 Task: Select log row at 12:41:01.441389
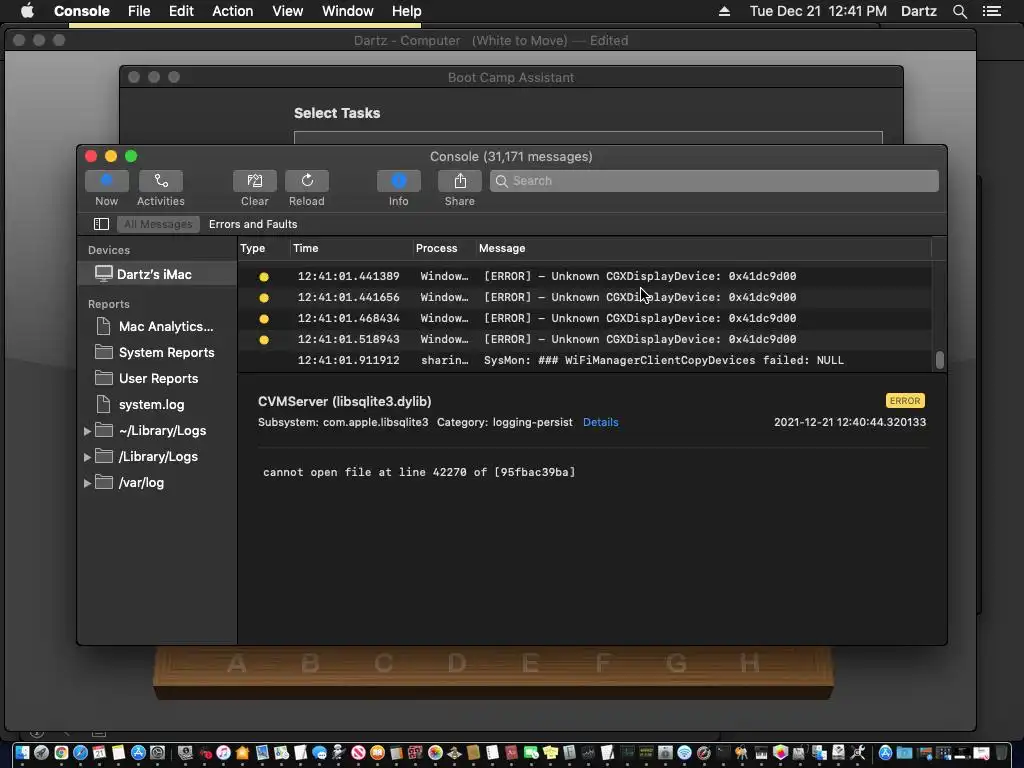point(584,276)
